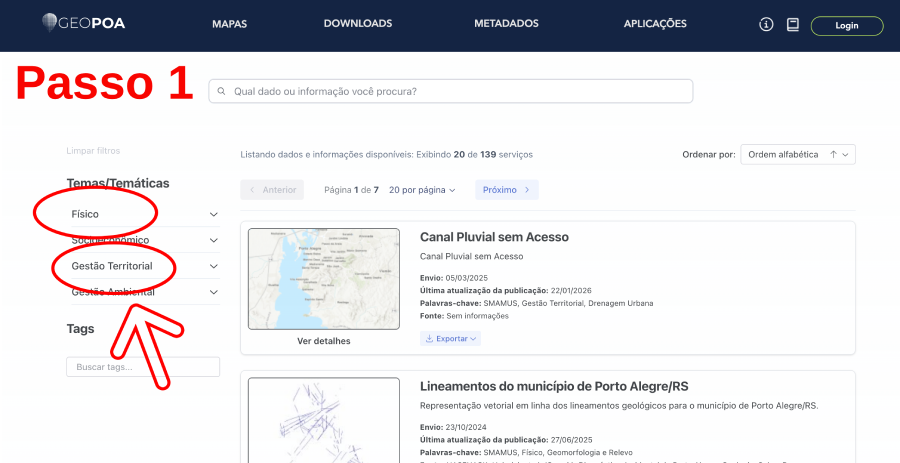Screen dimensions: 900x463
Task: Select the Físico theme
Action: (x=85, y=214)
